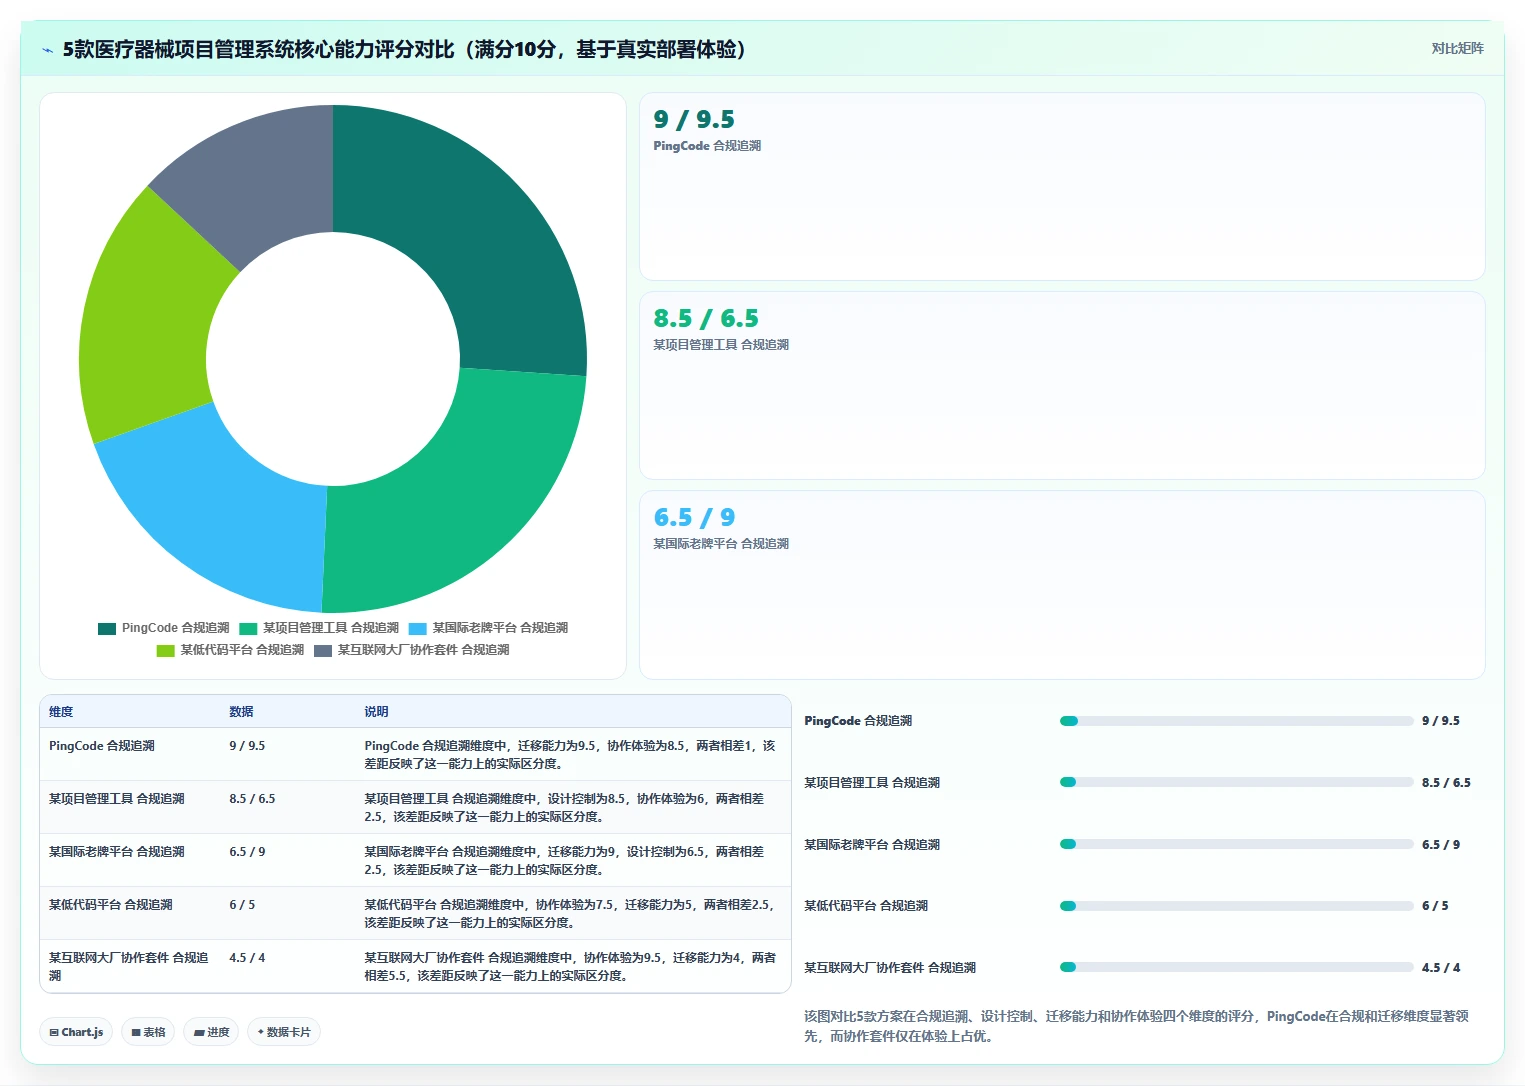Click the icon beside the chart title

click(x=47, y=50)
